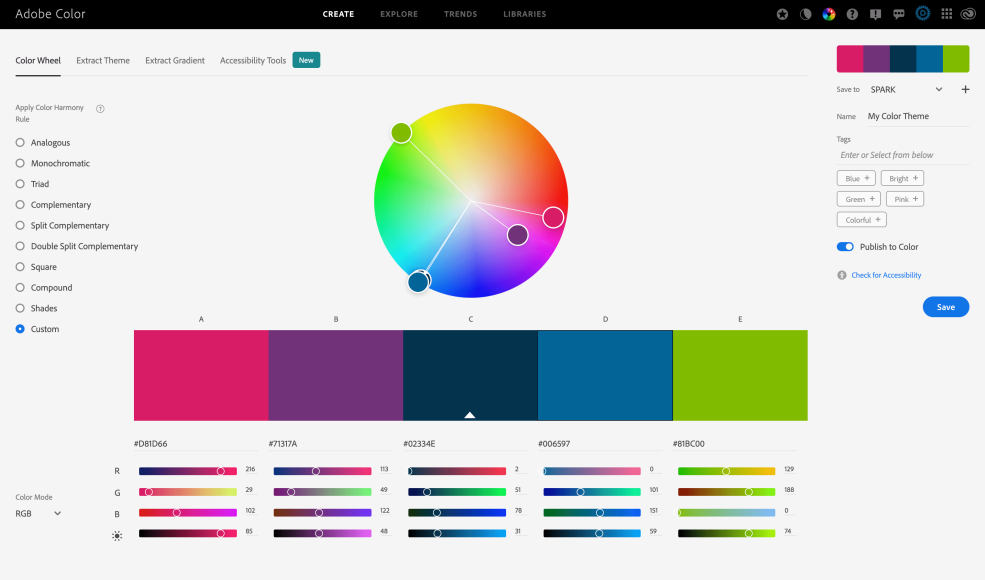The image size is (985, 580).
Task: Expand library options with the plus next to SPARK
Action: [965, 89]
